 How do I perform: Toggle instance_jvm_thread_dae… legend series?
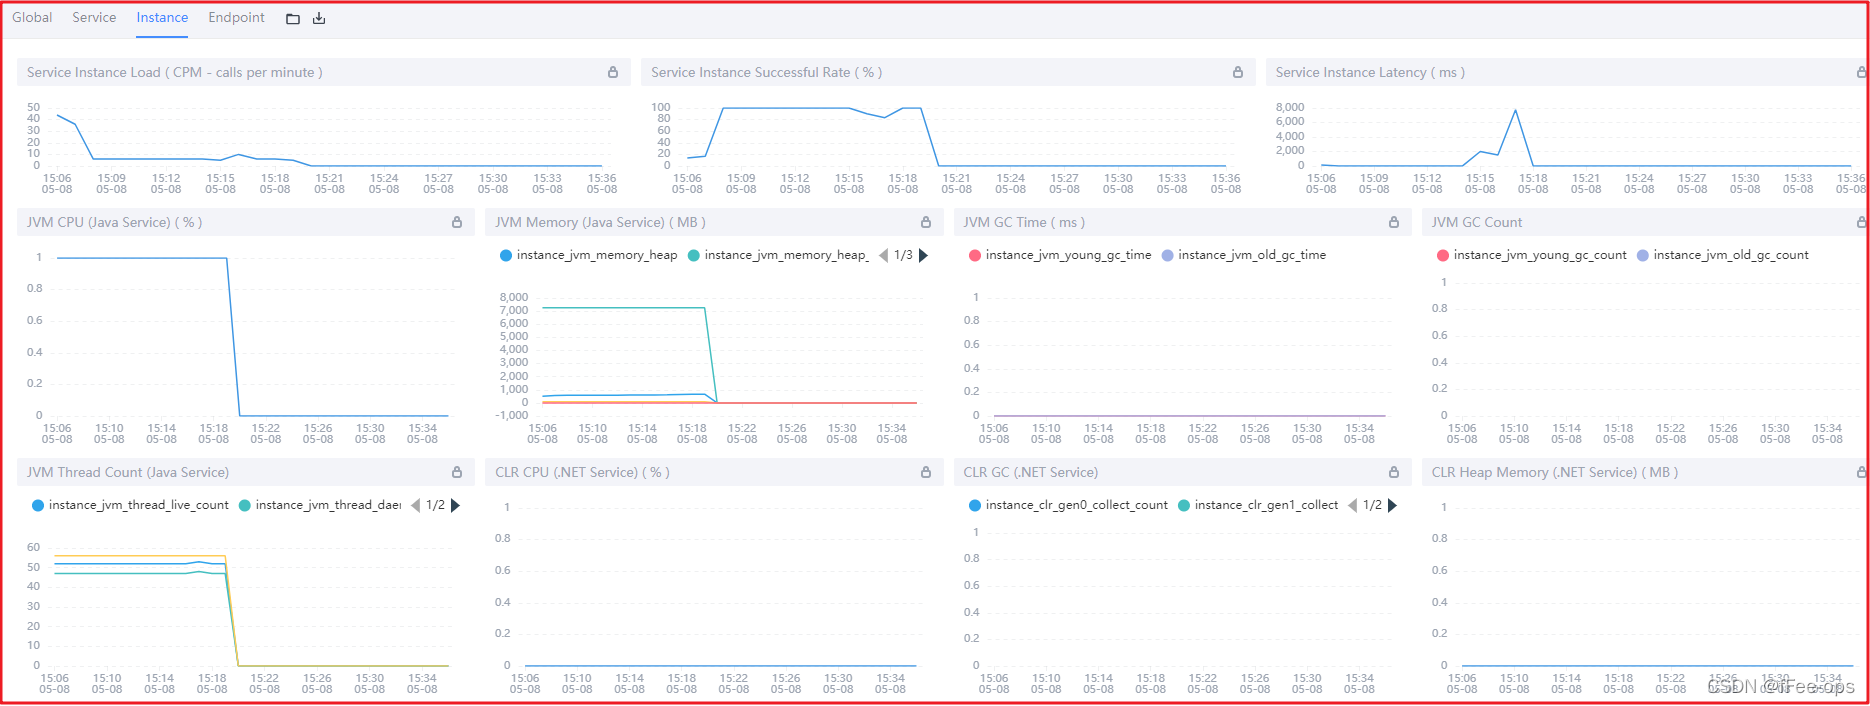[x=320, y=505]
